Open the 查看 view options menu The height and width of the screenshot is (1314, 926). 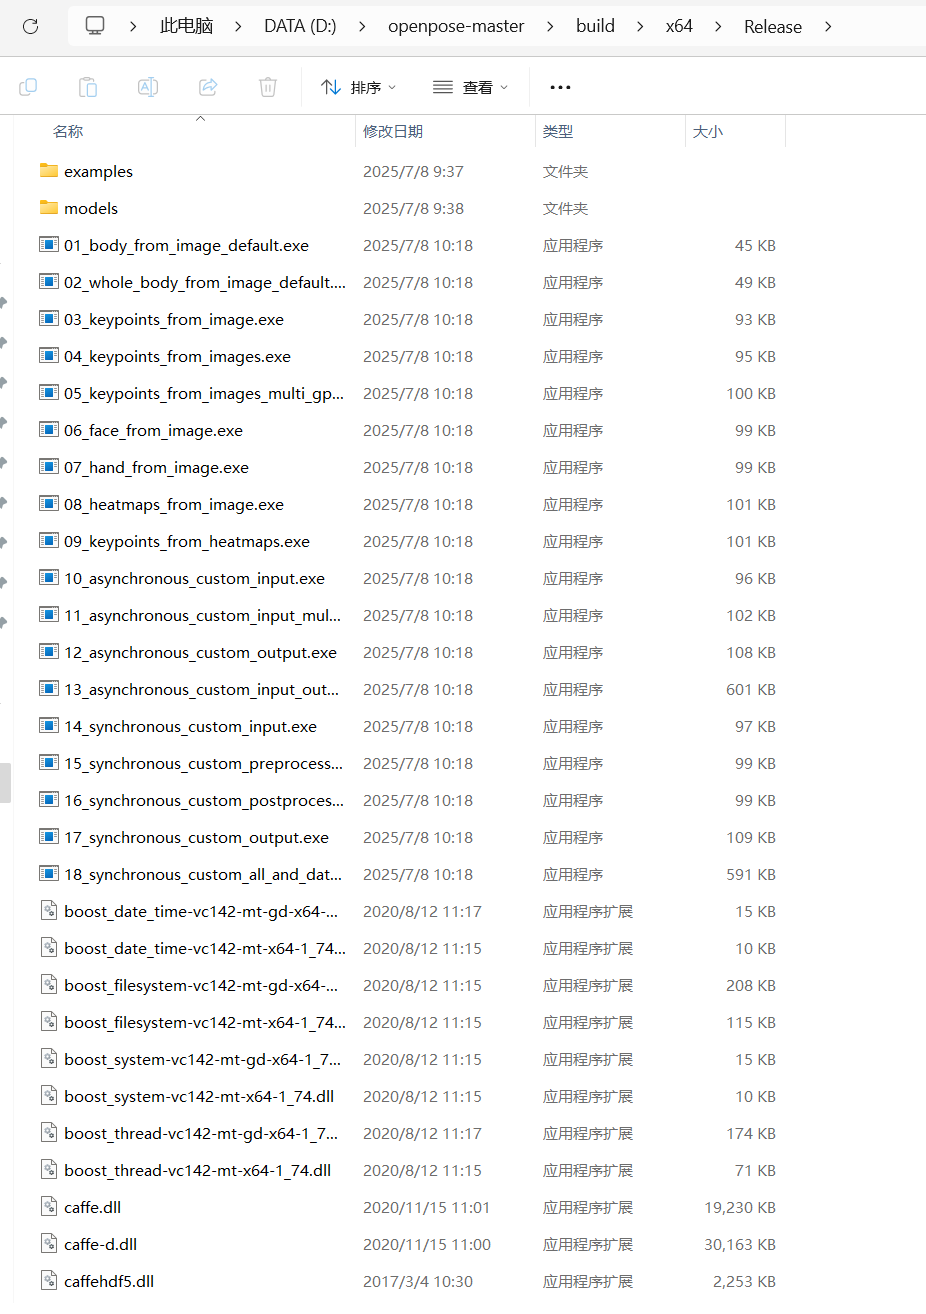[470, 87]
